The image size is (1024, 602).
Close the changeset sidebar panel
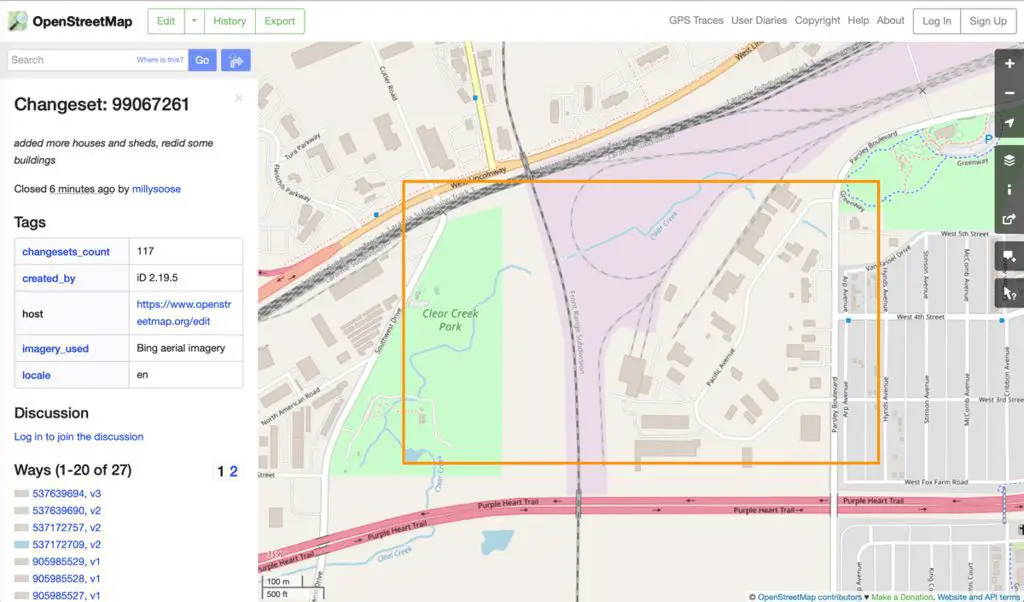point(238,98)
